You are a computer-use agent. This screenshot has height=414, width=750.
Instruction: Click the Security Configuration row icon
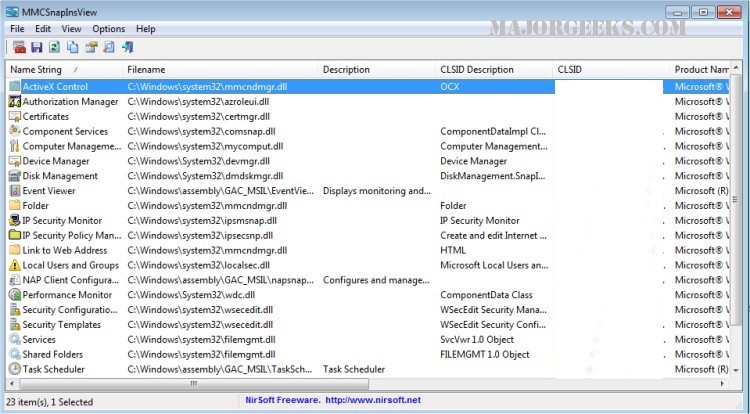coord(15,310)
